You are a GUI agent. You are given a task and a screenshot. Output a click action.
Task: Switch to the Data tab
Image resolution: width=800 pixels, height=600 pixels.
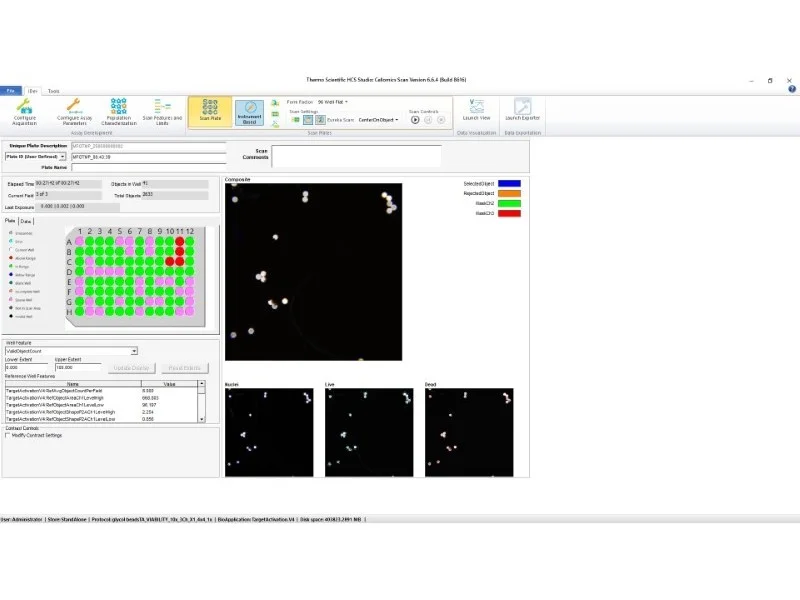click(26, 221)
